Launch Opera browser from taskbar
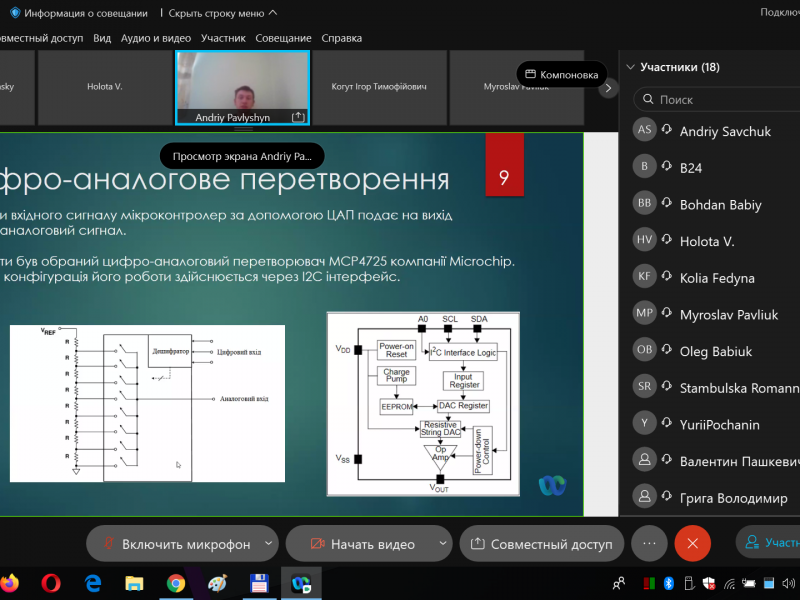Viewport: 800px width, 600px height. tap(51, 583)
